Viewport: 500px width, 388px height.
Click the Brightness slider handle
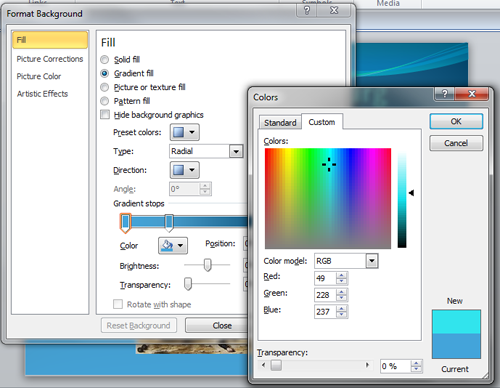point(208,265)
